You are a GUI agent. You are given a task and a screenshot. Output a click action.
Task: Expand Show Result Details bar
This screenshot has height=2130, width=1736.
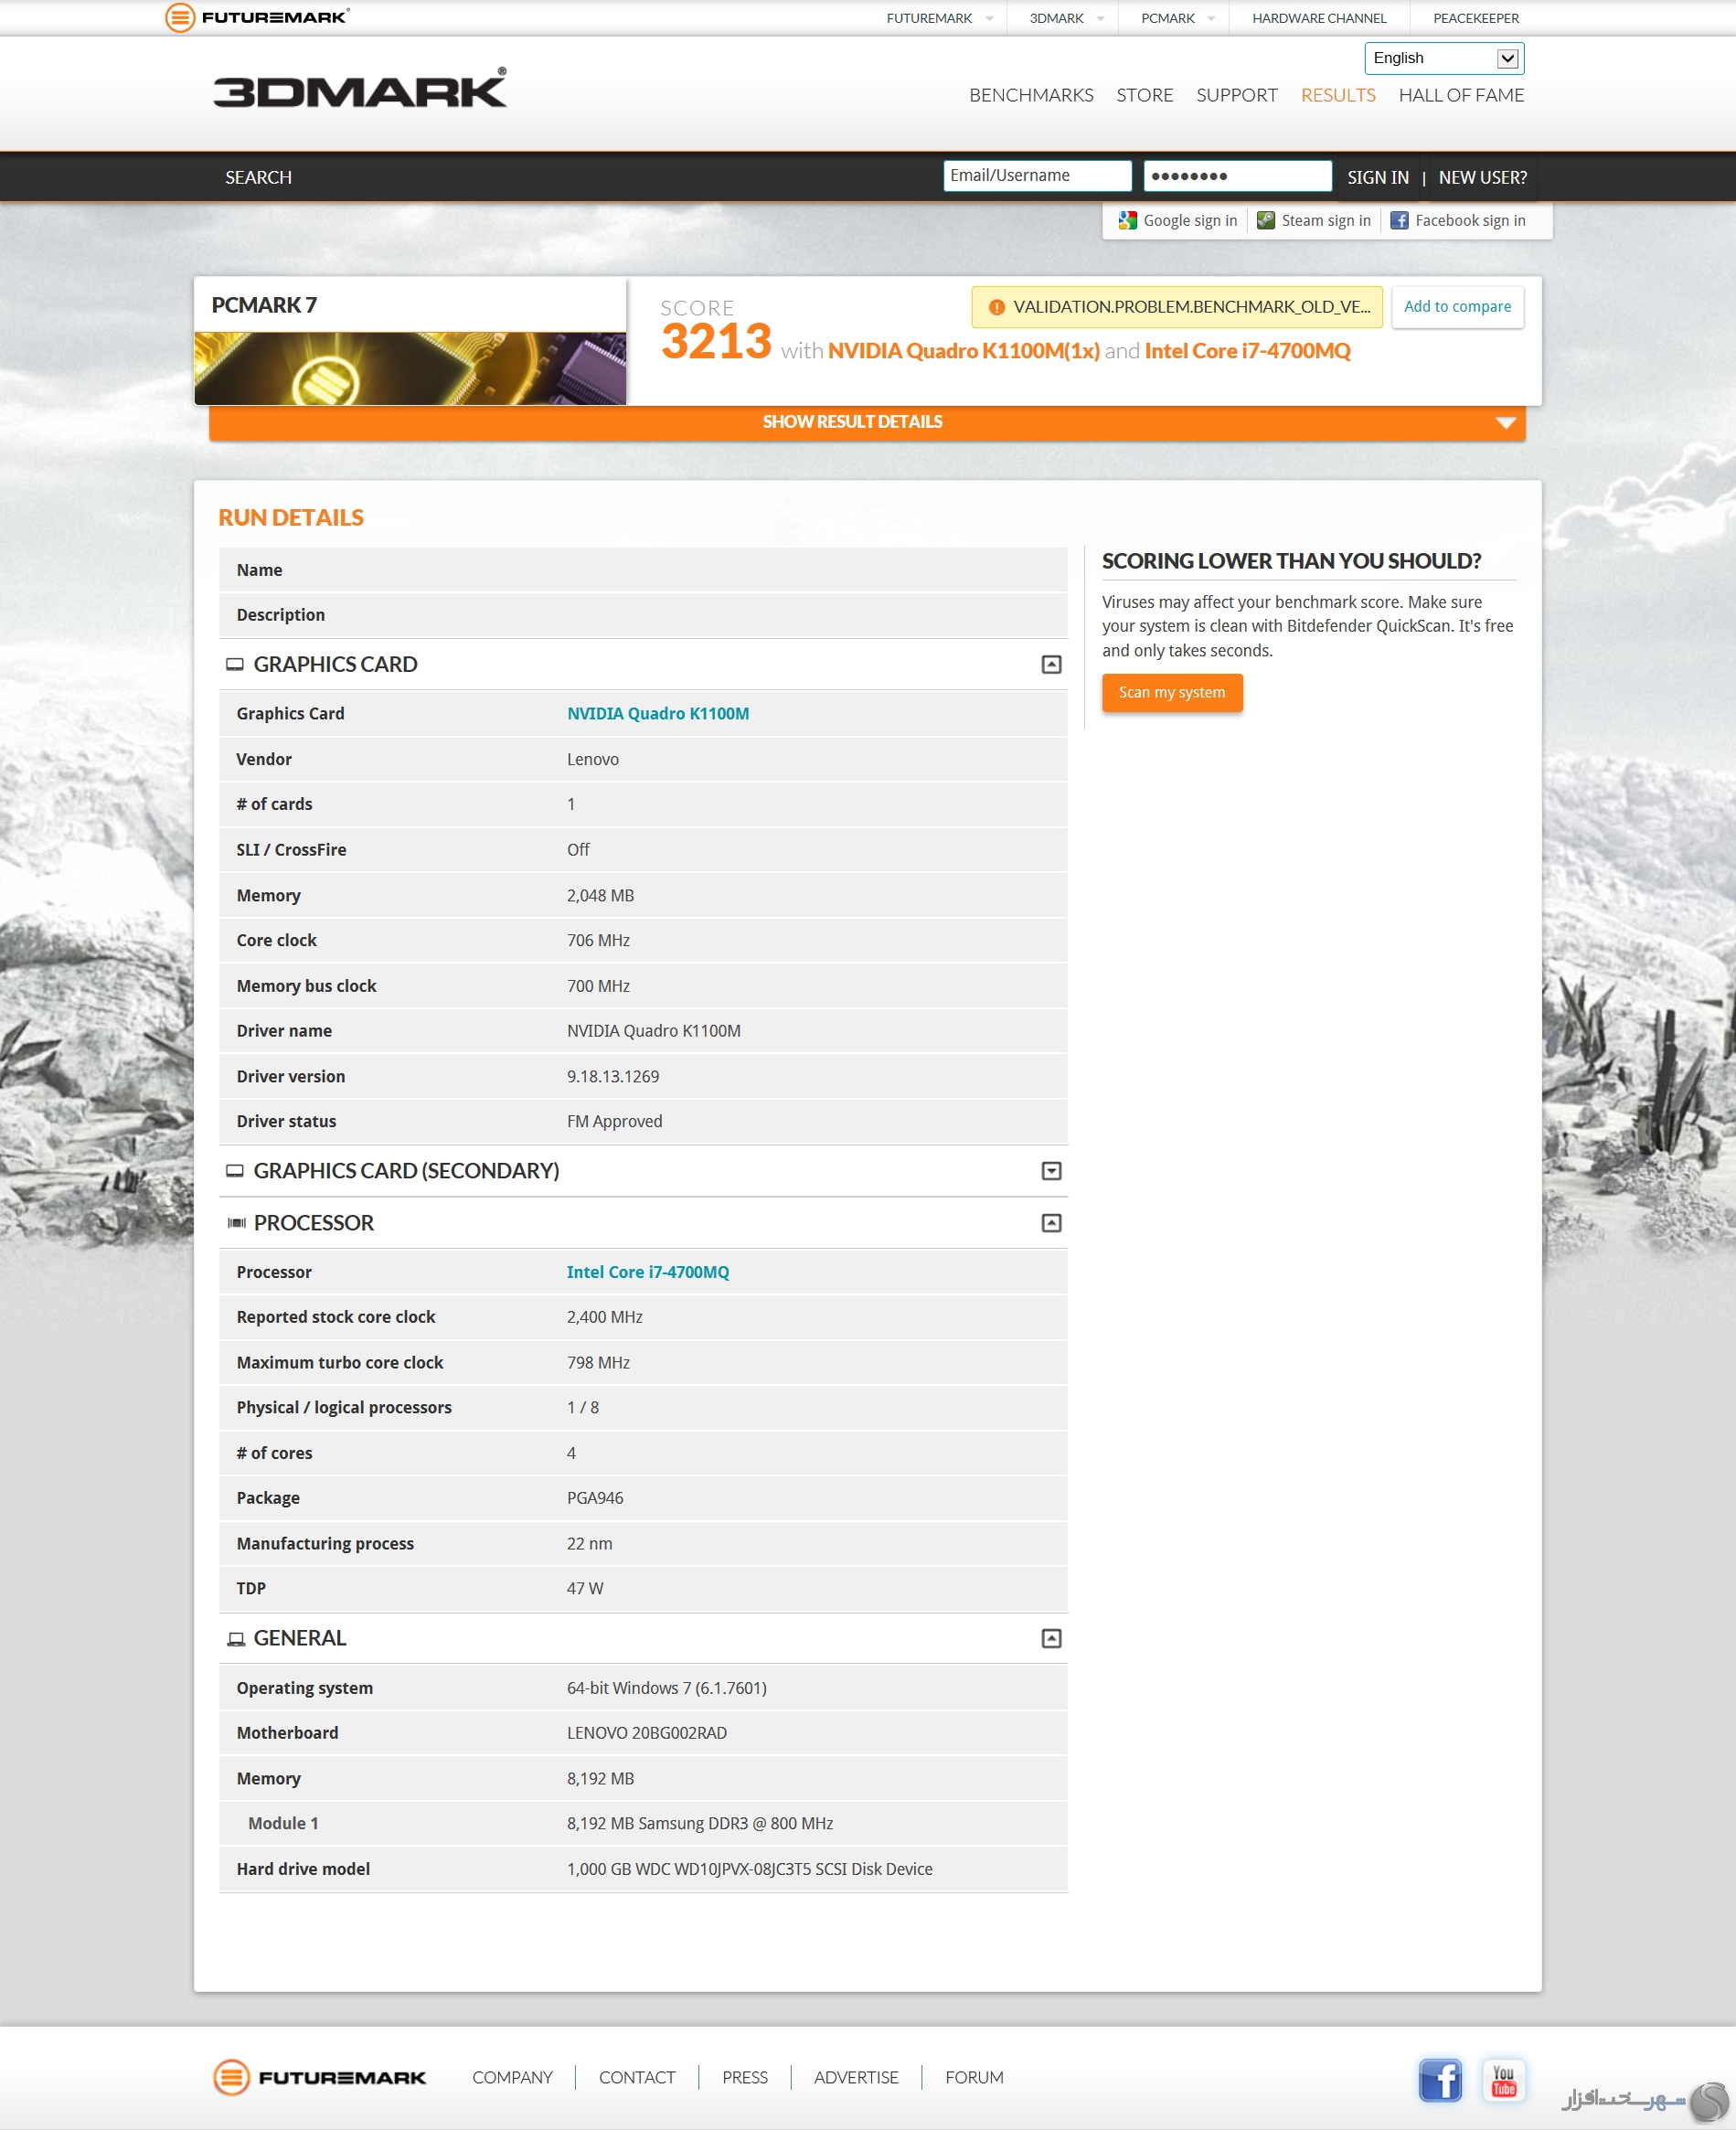pos(867,422)
